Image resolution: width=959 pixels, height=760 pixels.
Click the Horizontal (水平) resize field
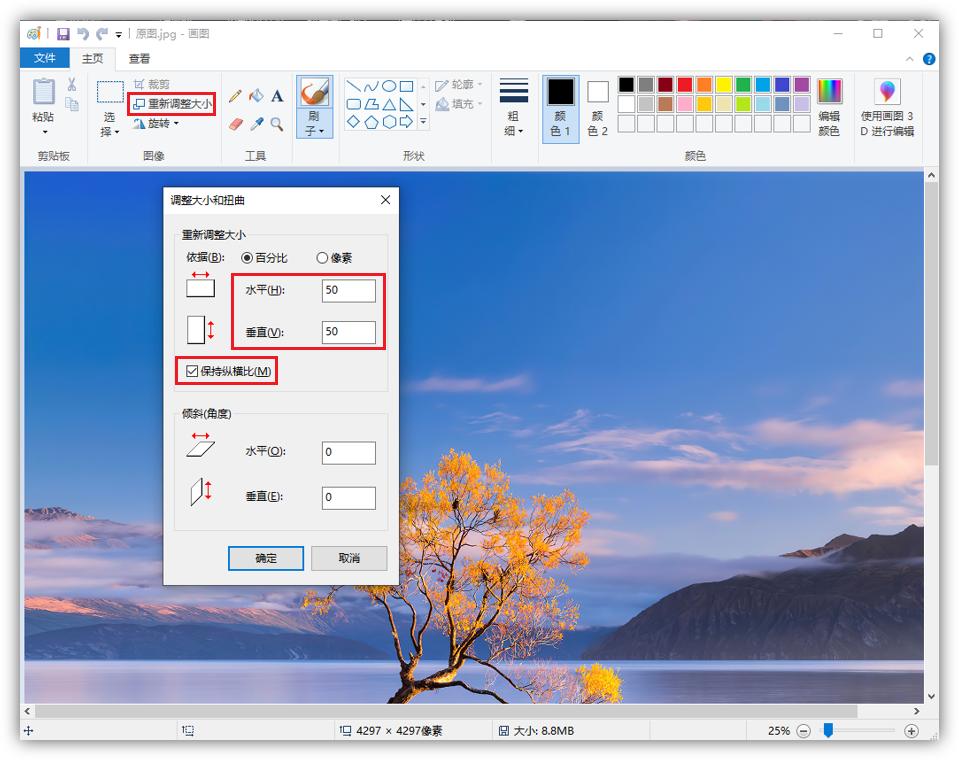[349, 290]
